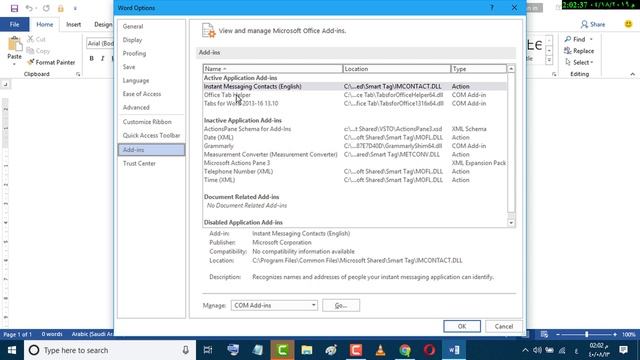
Task: Toggle Bold formatting in ribbon
Action: coord(91,58)
